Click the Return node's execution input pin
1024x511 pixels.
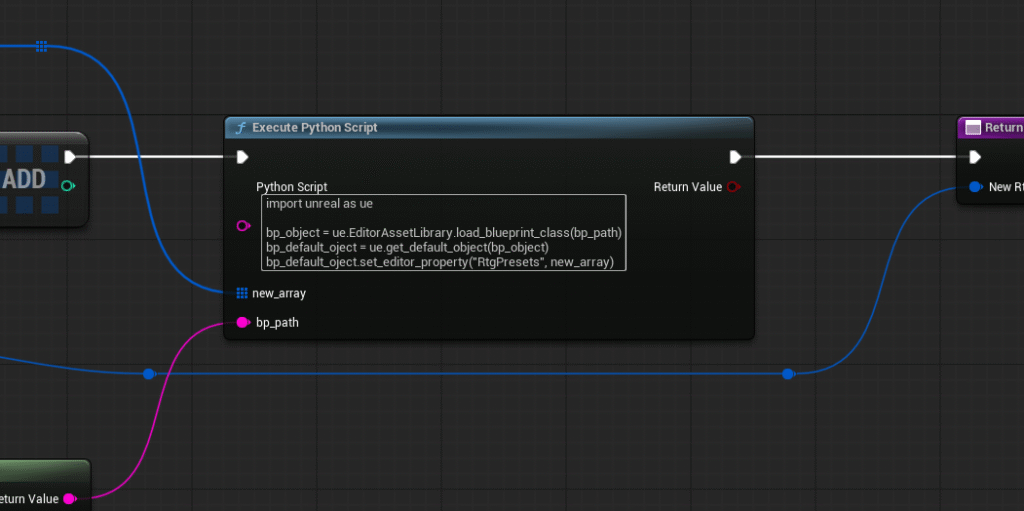(975, 157)
